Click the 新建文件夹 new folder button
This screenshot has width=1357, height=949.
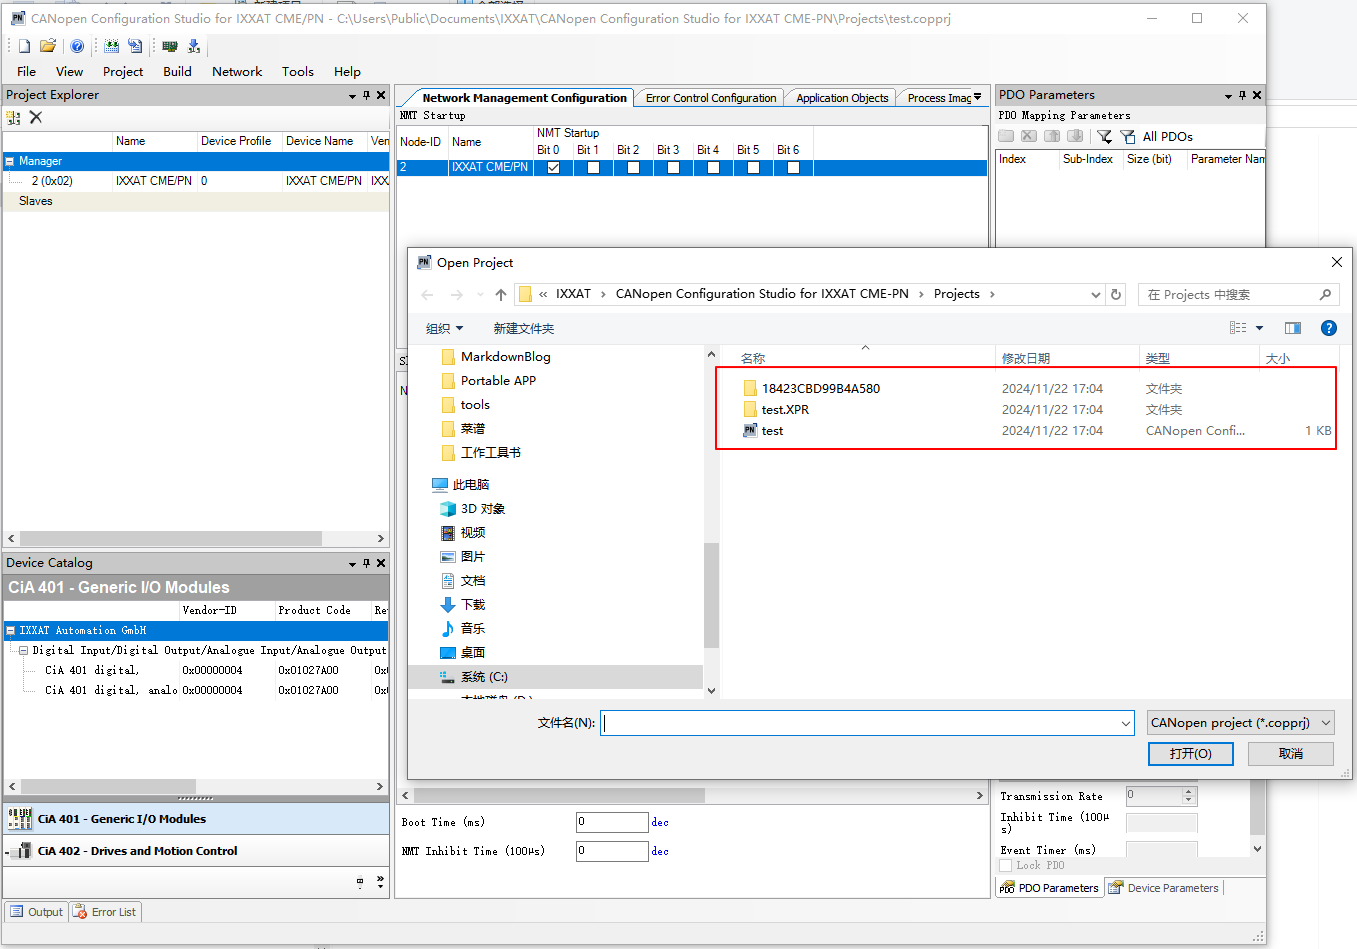click(x=523, y=329)
